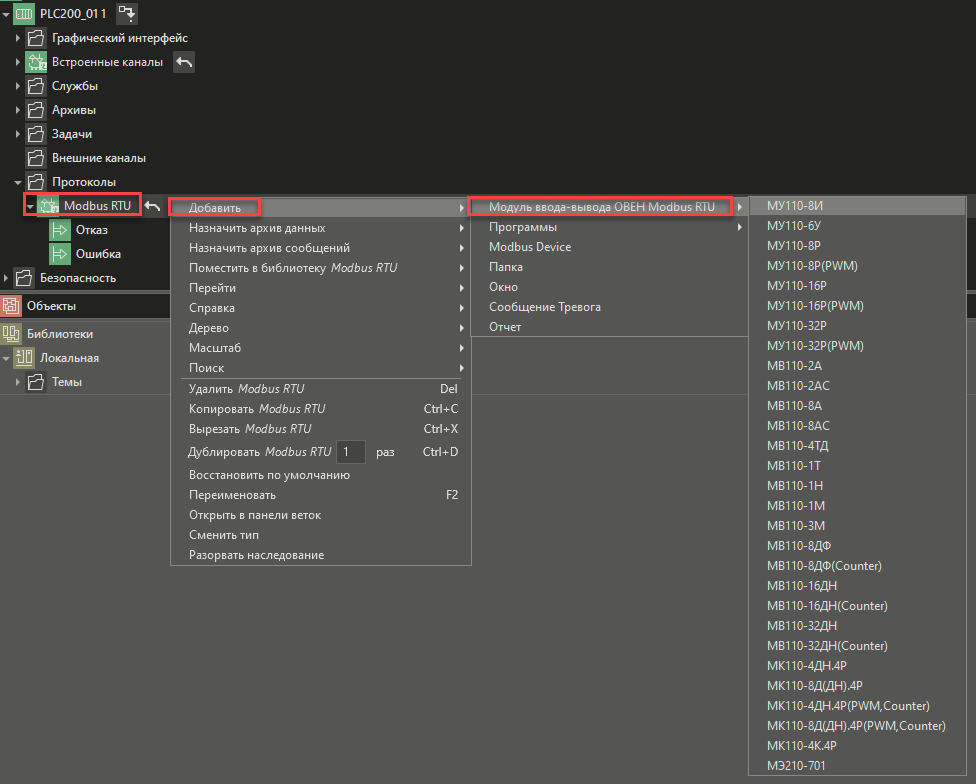Select module МК110-4К.4Р
The image size is (976, 784).
(x=857, y=745)
